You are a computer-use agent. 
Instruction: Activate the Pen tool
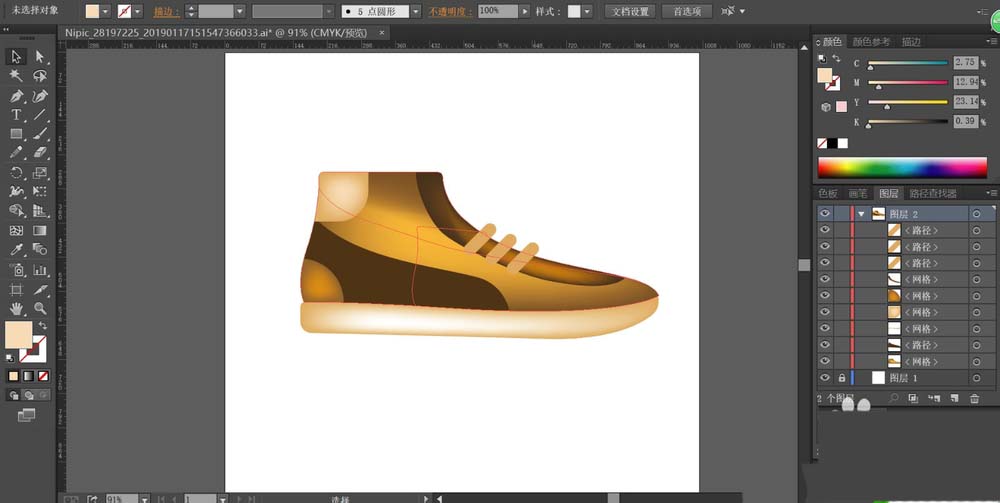coord(16,96)
